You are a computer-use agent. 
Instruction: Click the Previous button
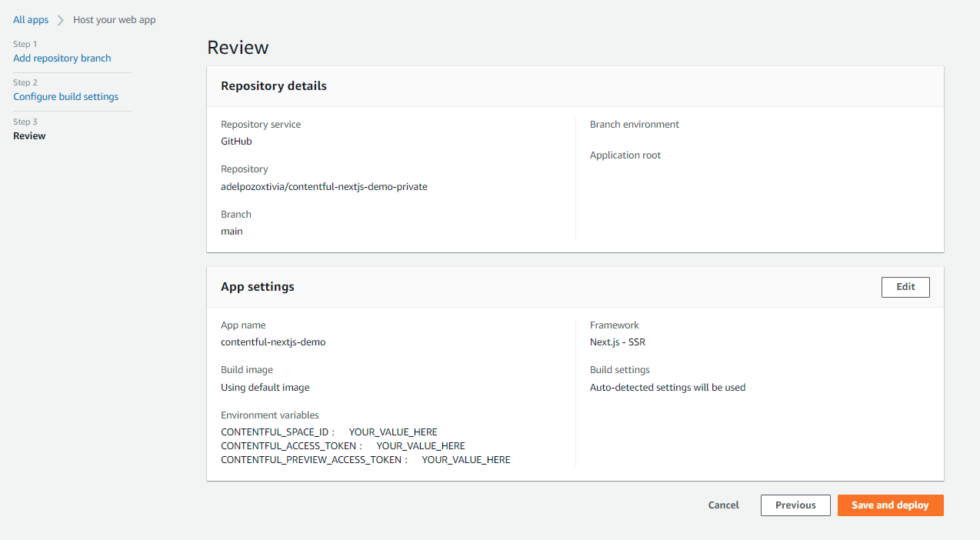coord(795,505)
